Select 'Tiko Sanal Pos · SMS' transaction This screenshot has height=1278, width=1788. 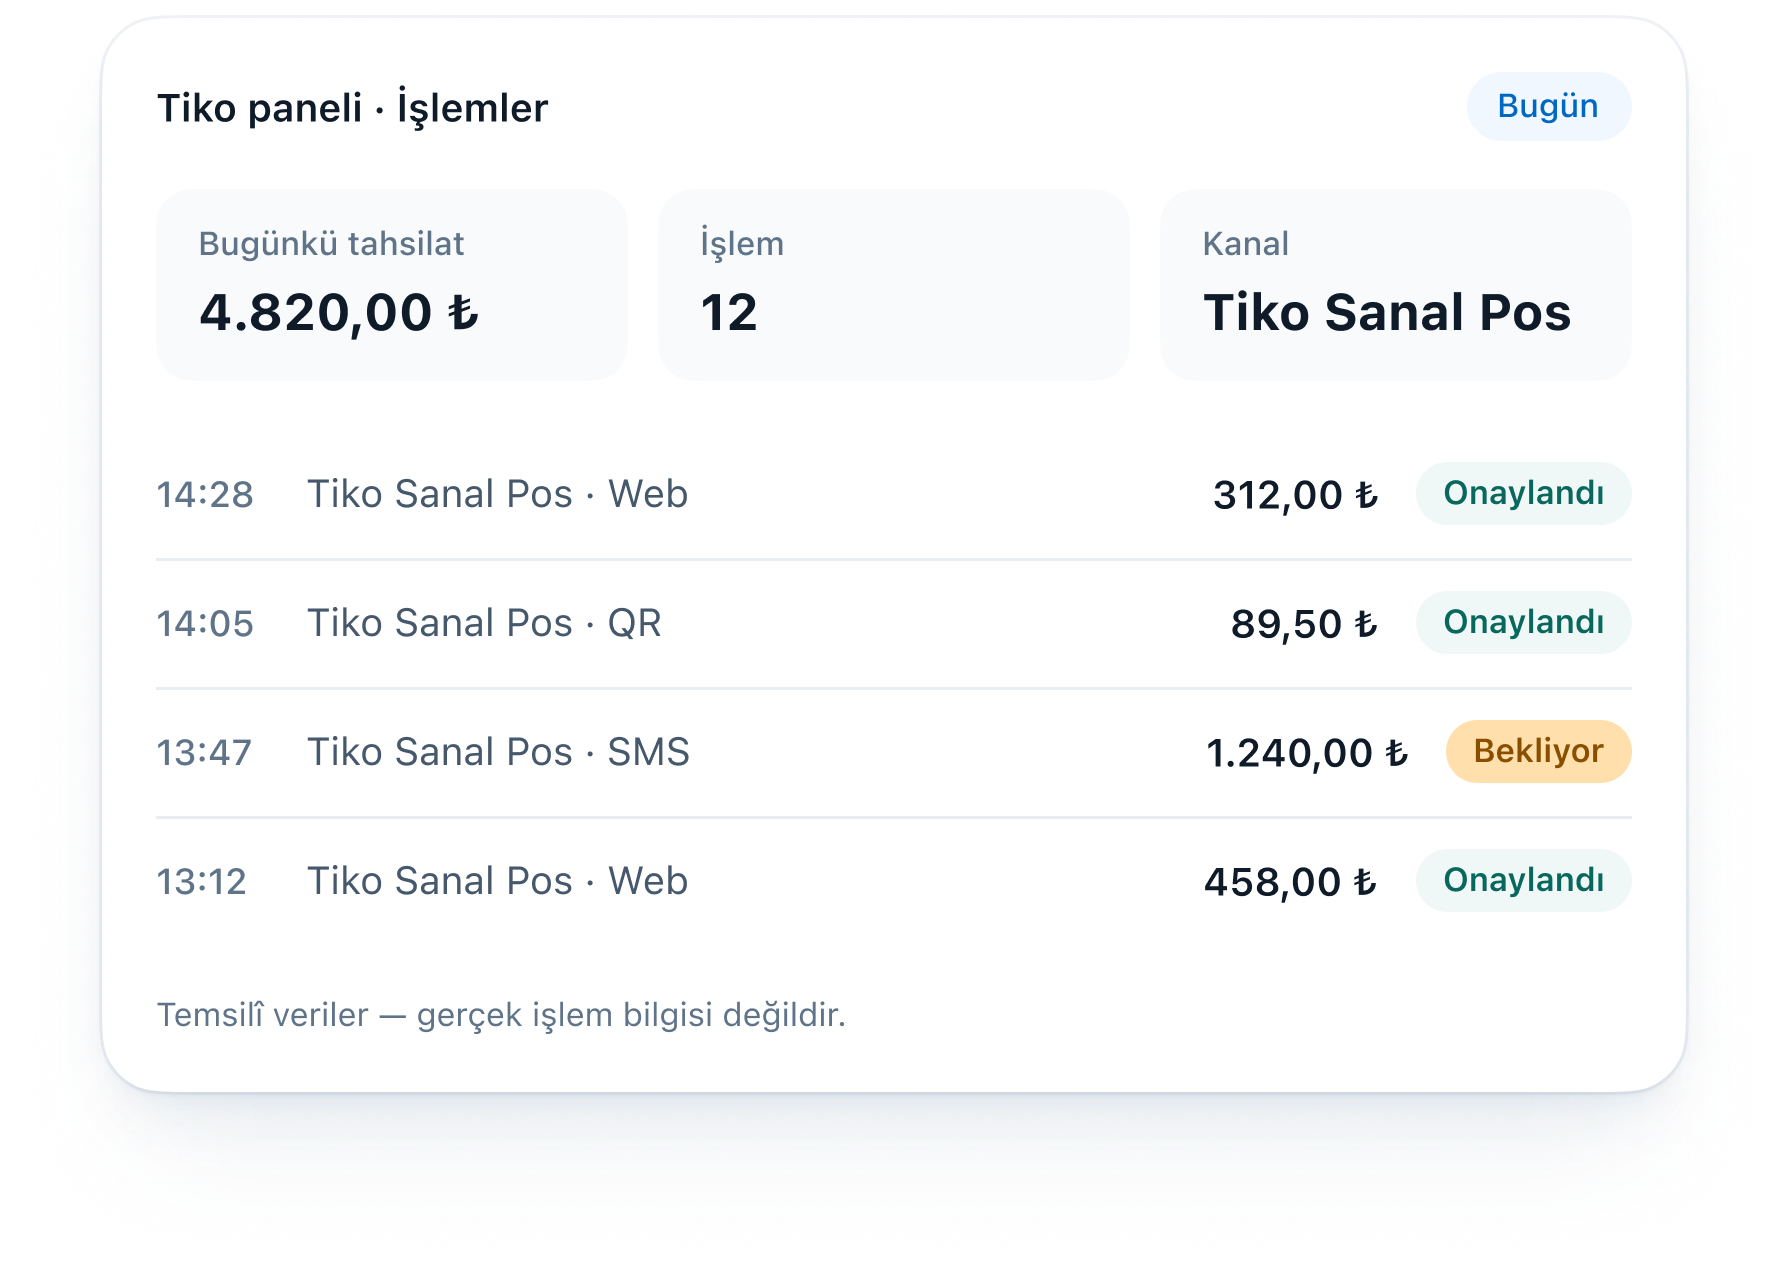(498, 752)
